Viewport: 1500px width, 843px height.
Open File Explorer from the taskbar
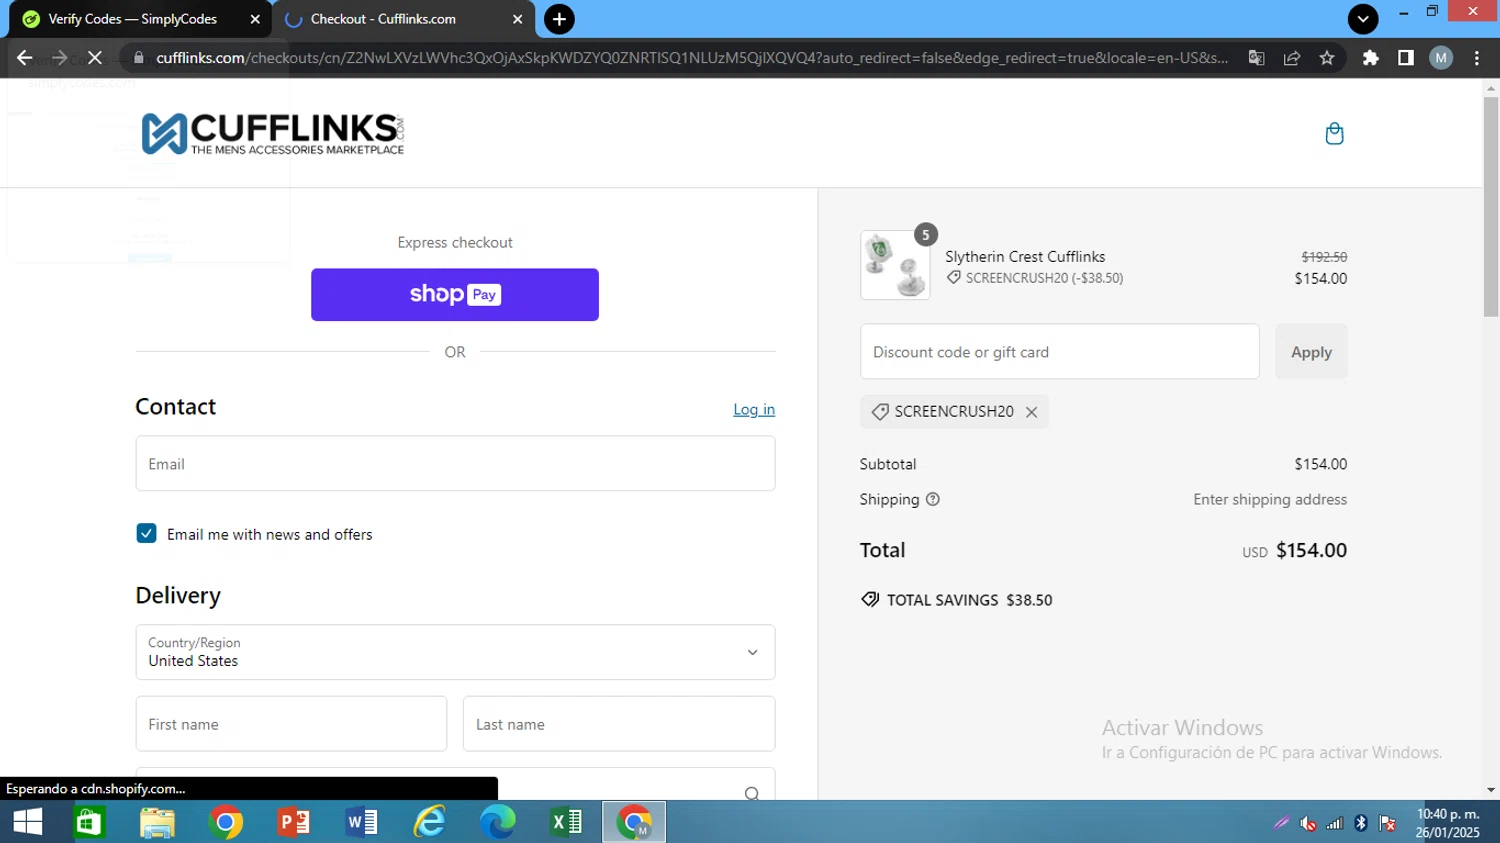(x=157, y=822)
